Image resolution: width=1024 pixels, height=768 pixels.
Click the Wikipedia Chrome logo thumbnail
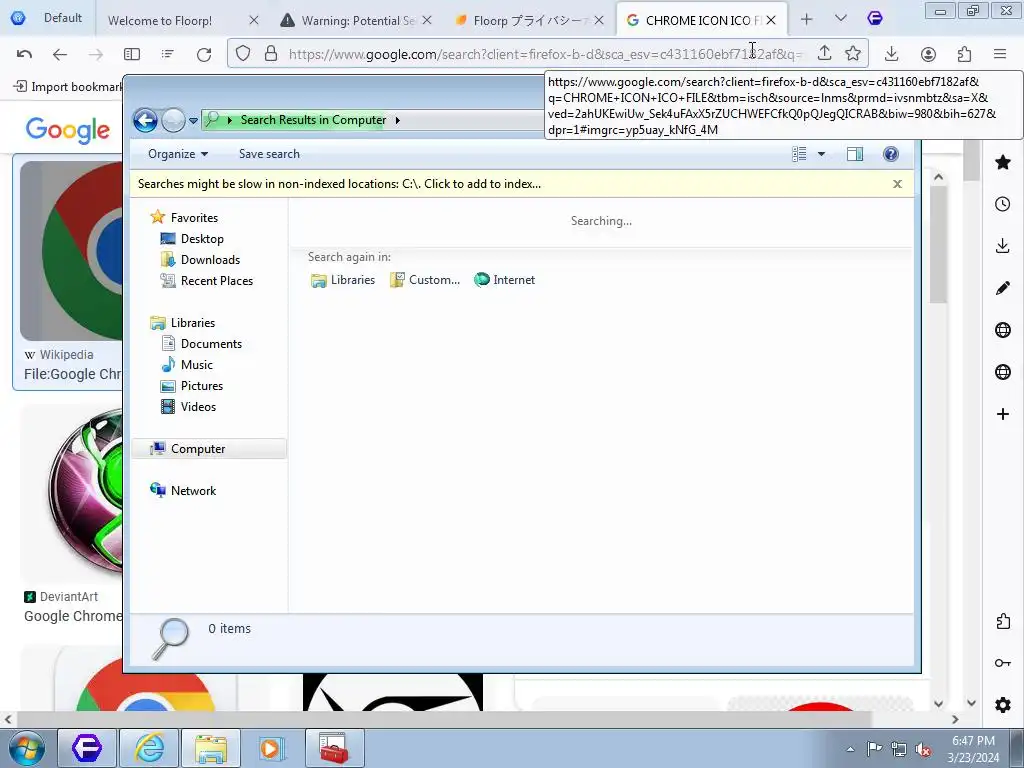[71, 251]
